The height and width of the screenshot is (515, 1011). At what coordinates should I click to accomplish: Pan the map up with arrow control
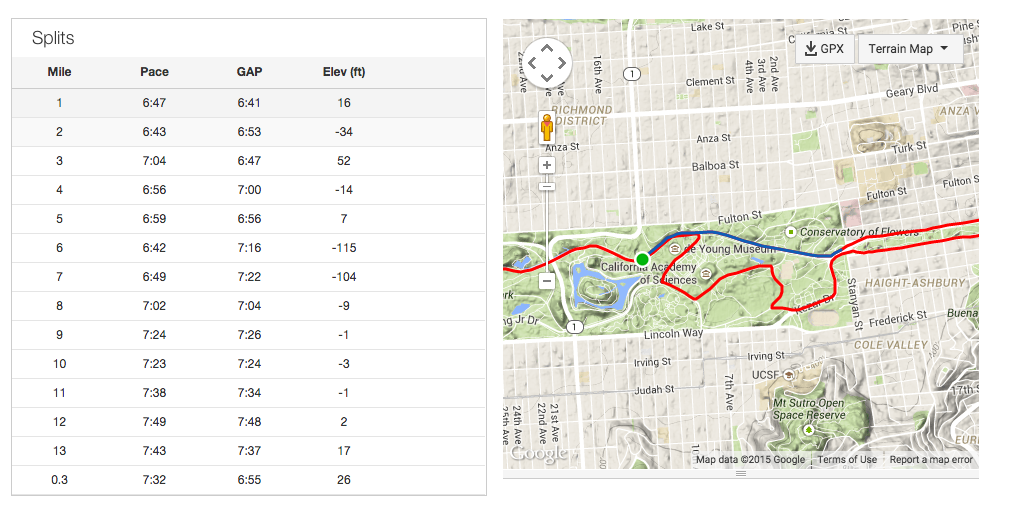coord(546,48)
